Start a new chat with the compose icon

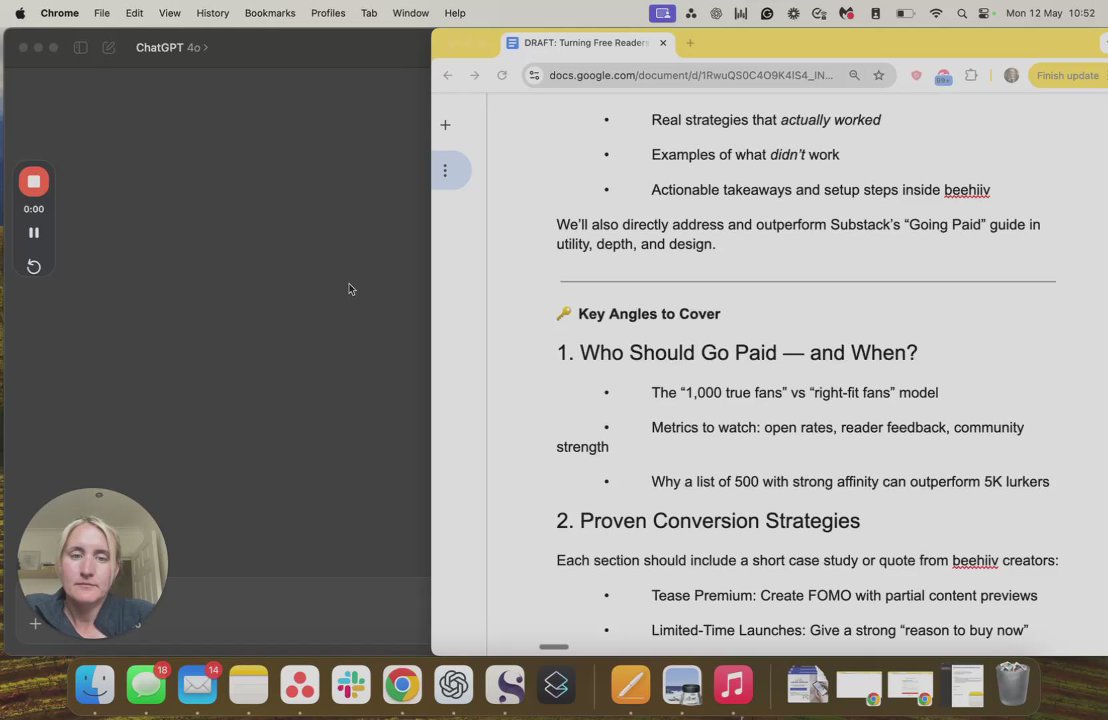tap(108, 47)
